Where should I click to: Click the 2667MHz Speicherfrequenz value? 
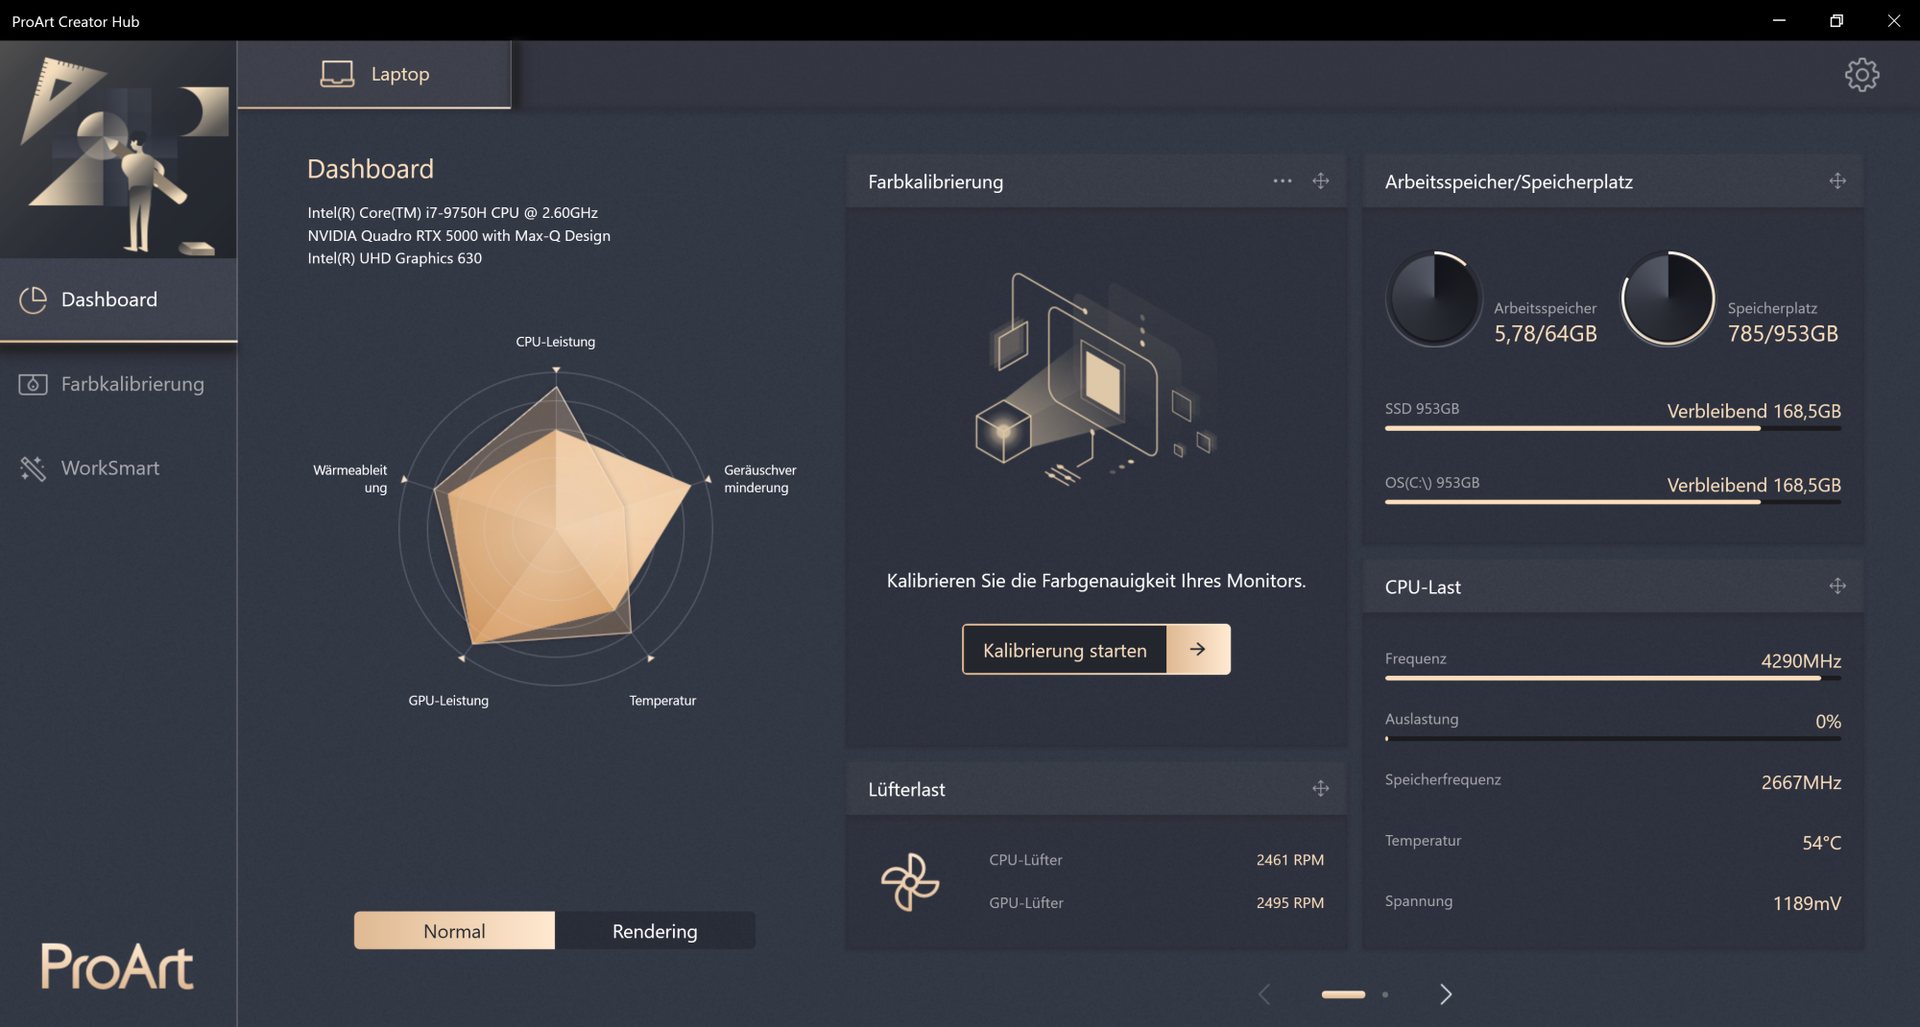[1801, 782]
